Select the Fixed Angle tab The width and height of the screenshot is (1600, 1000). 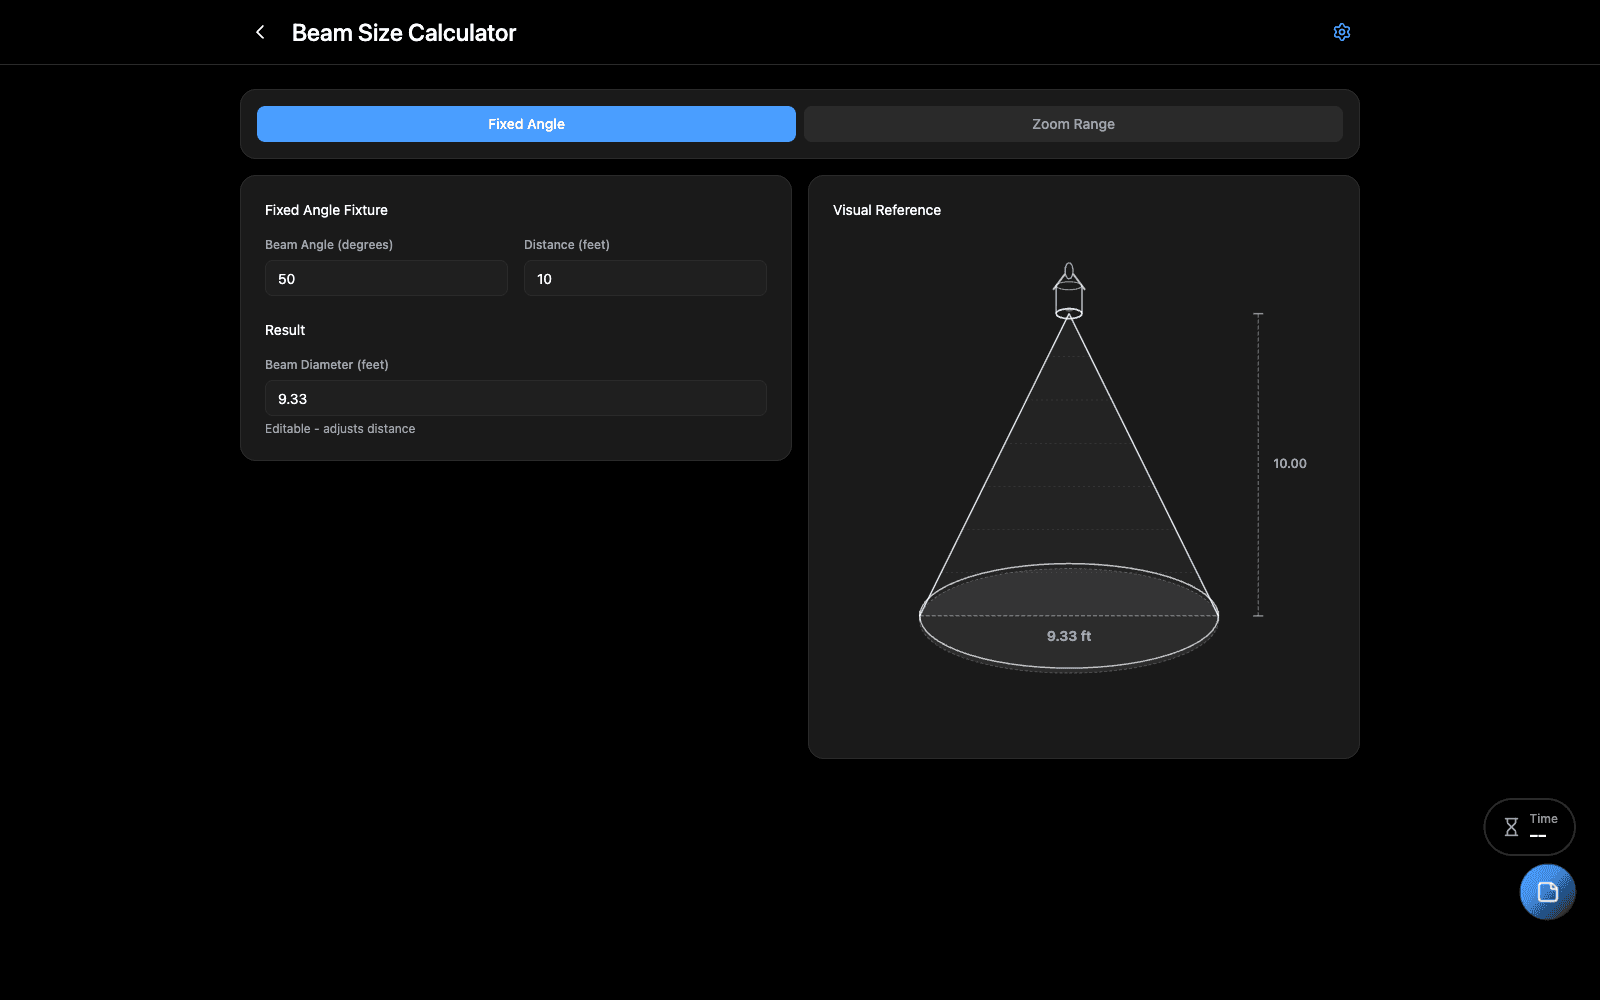tap(526, 124)
